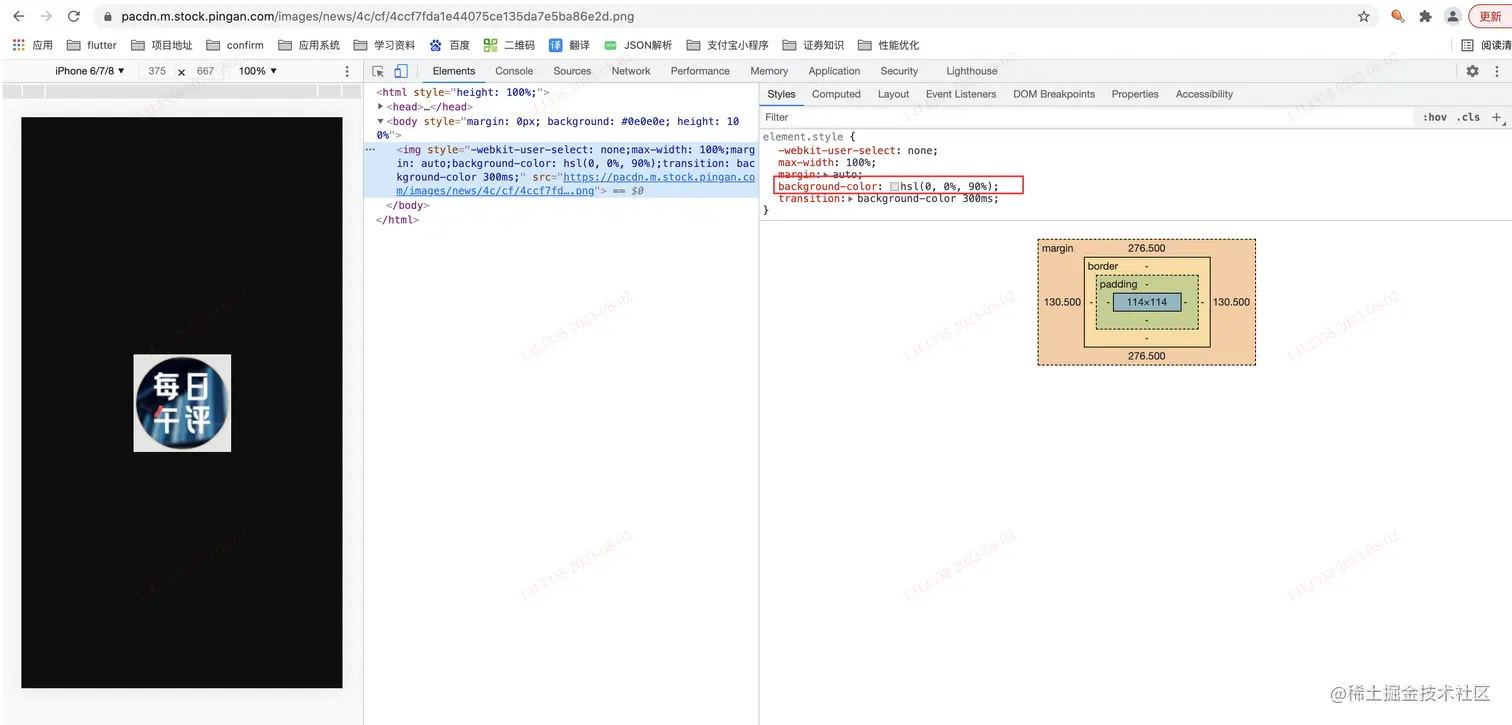Image resolution: width=1512 pixels, height=725 pixels.
Task: Expand the margin shorthand triangle in Styles
Action: coord(826,175)
